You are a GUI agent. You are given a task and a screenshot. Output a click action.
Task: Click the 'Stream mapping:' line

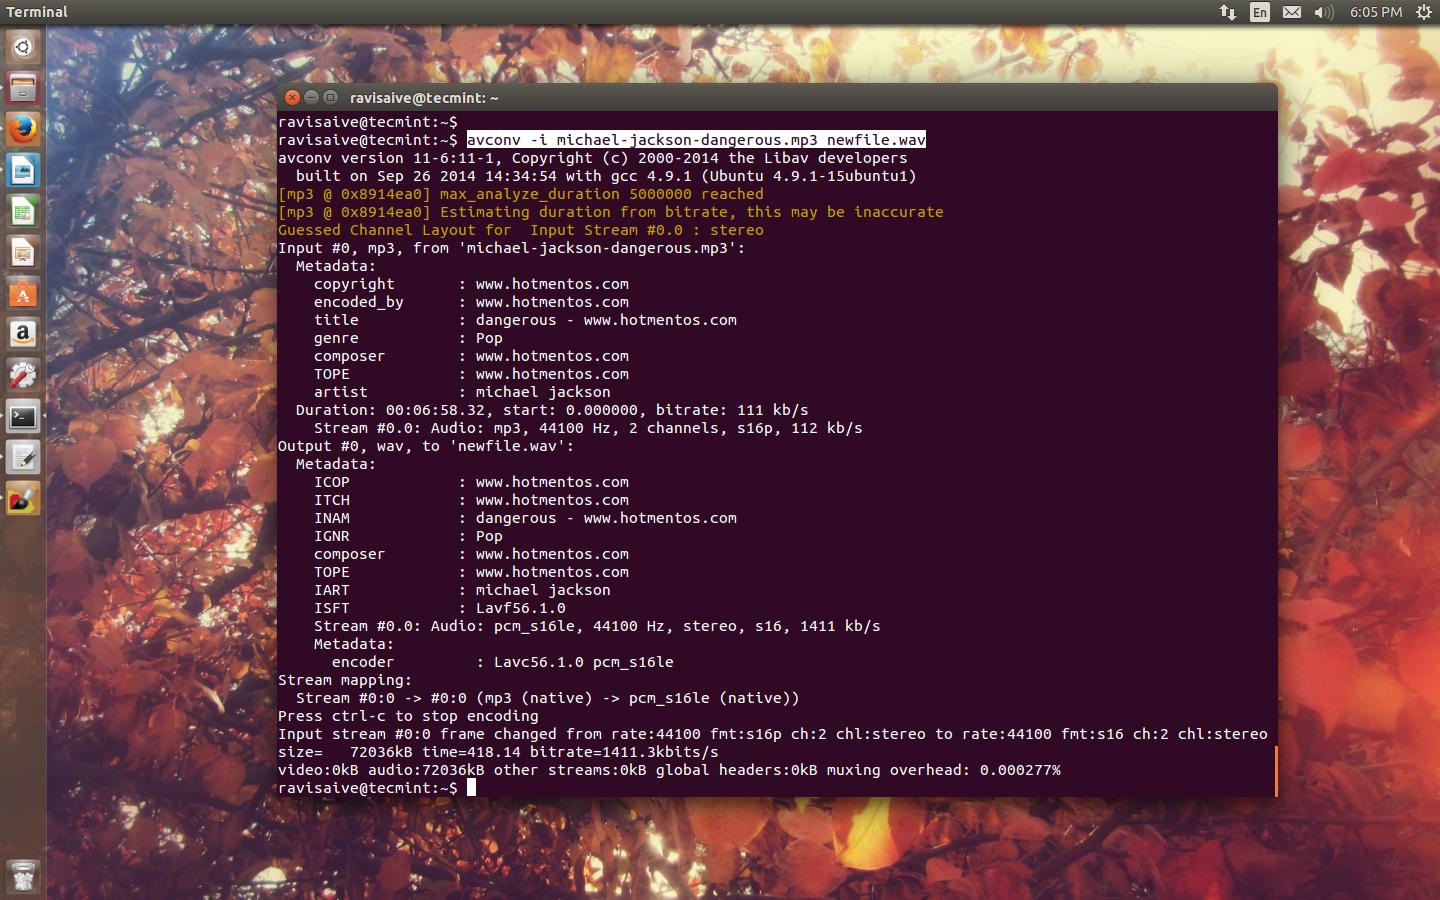[x=345, y=680]
